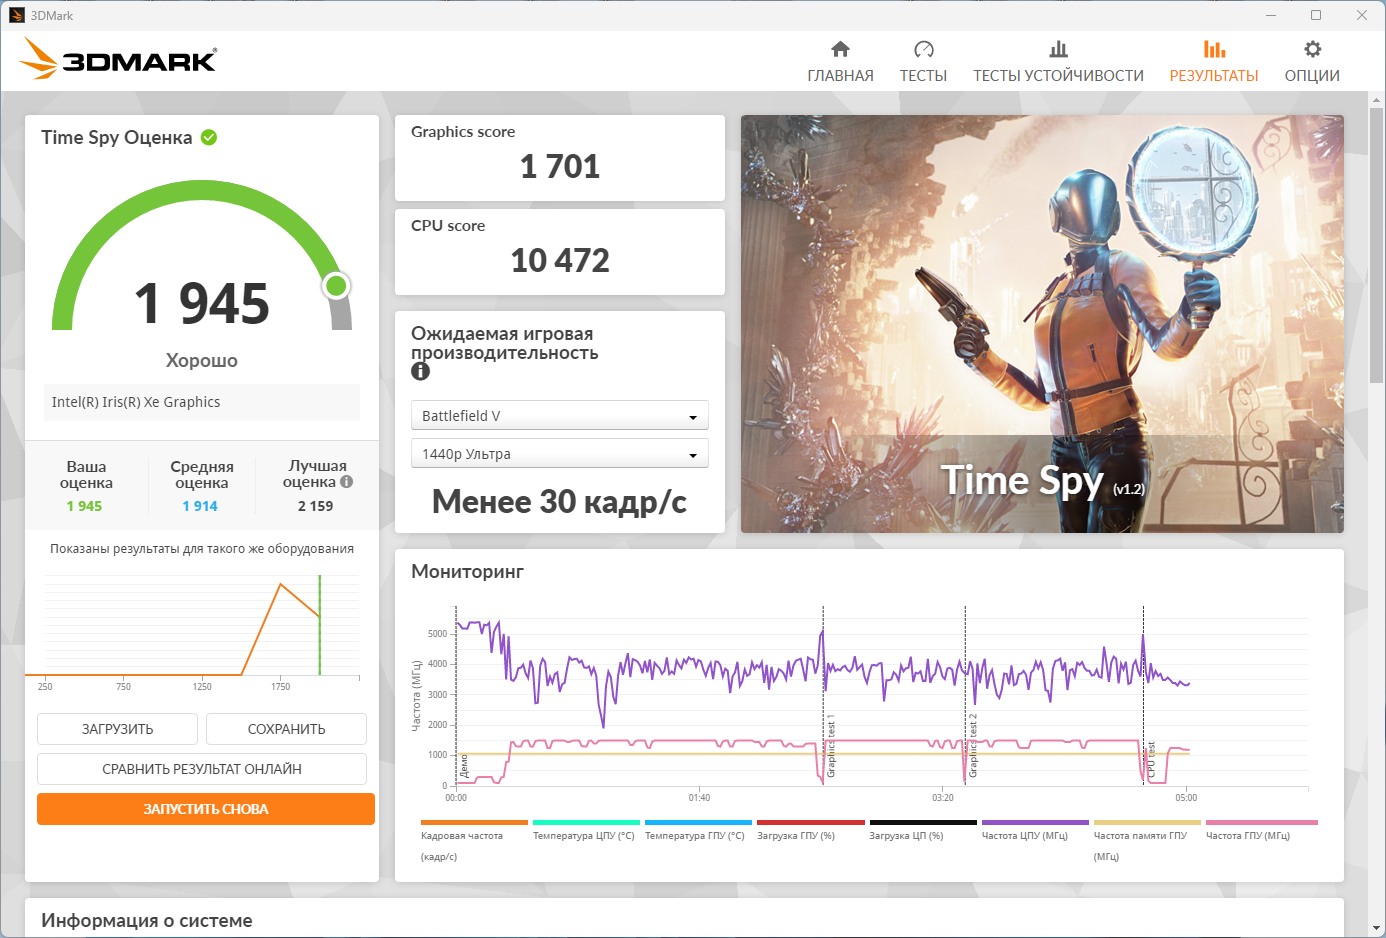Click the Демо marker on chart
The width and height of the screenshot is (1386, 938).
[x=464, y=766]
